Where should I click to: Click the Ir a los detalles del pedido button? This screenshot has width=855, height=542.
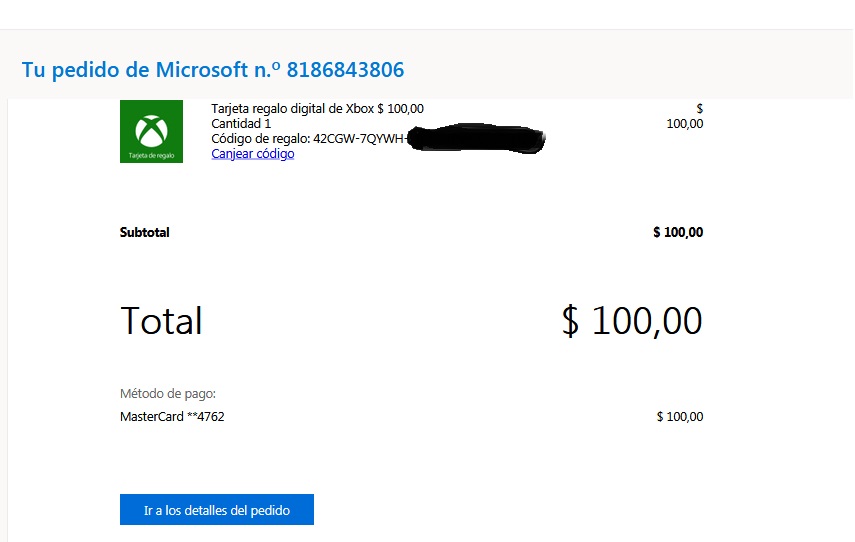216,509
